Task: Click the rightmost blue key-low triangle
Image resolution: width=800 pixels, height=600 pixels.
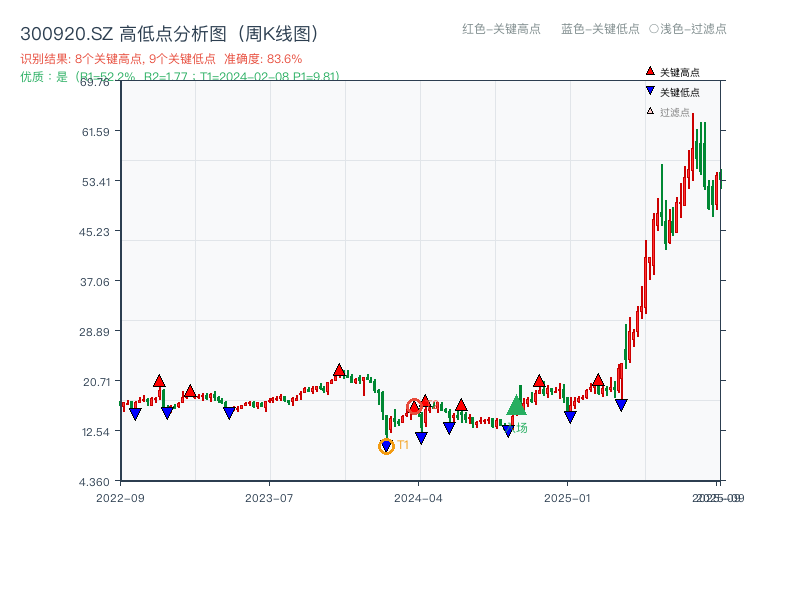Action: [621, 405]
